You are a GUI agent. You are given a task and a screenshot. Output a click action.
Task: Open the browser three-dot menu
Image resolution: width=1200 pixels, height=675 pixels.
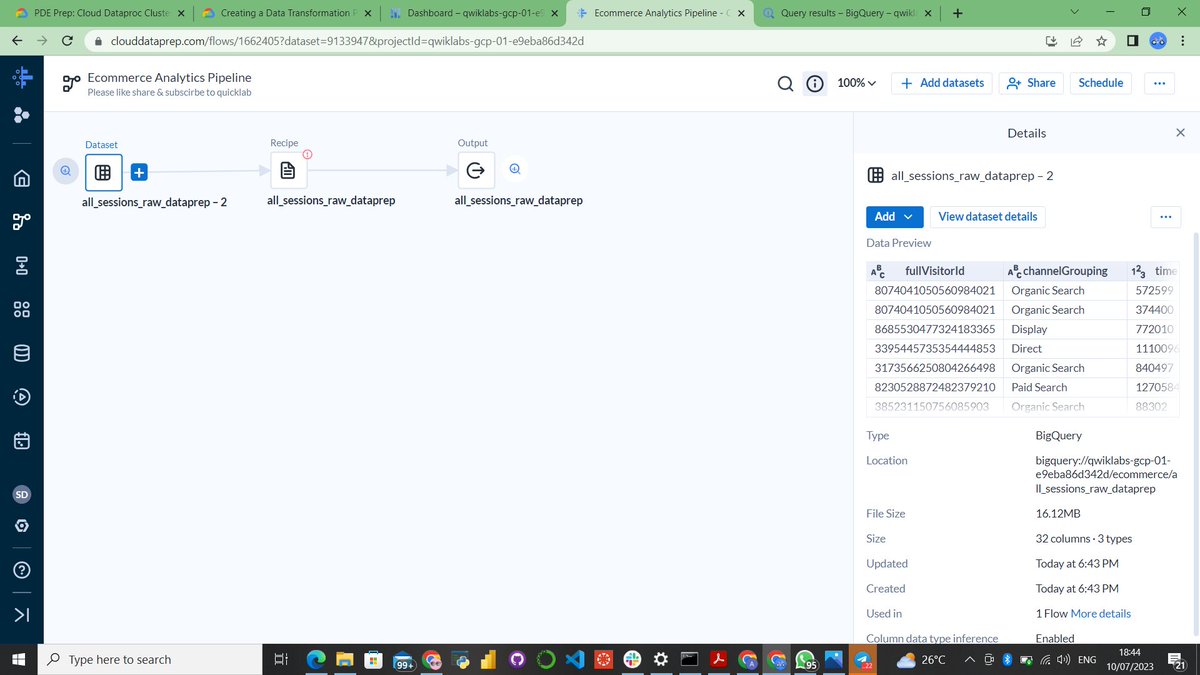click(1182, 41)
